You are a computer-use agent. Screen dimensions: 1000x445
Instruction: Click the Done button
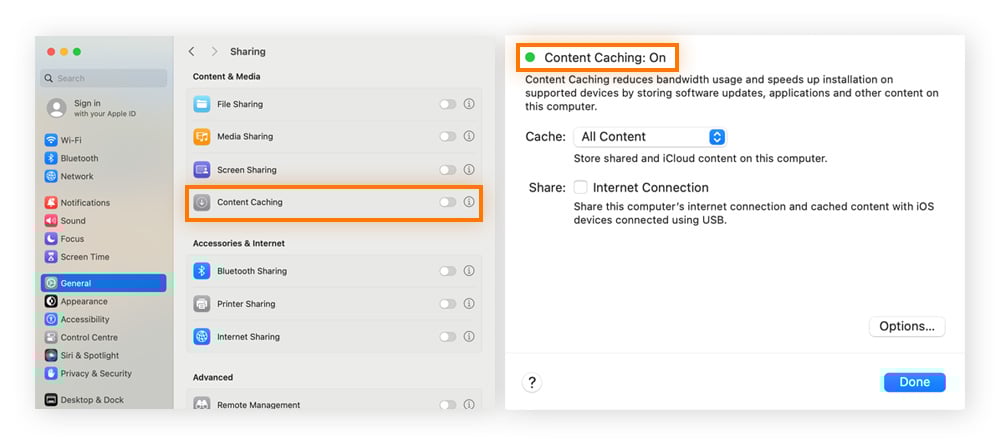(x=914, y=382)
